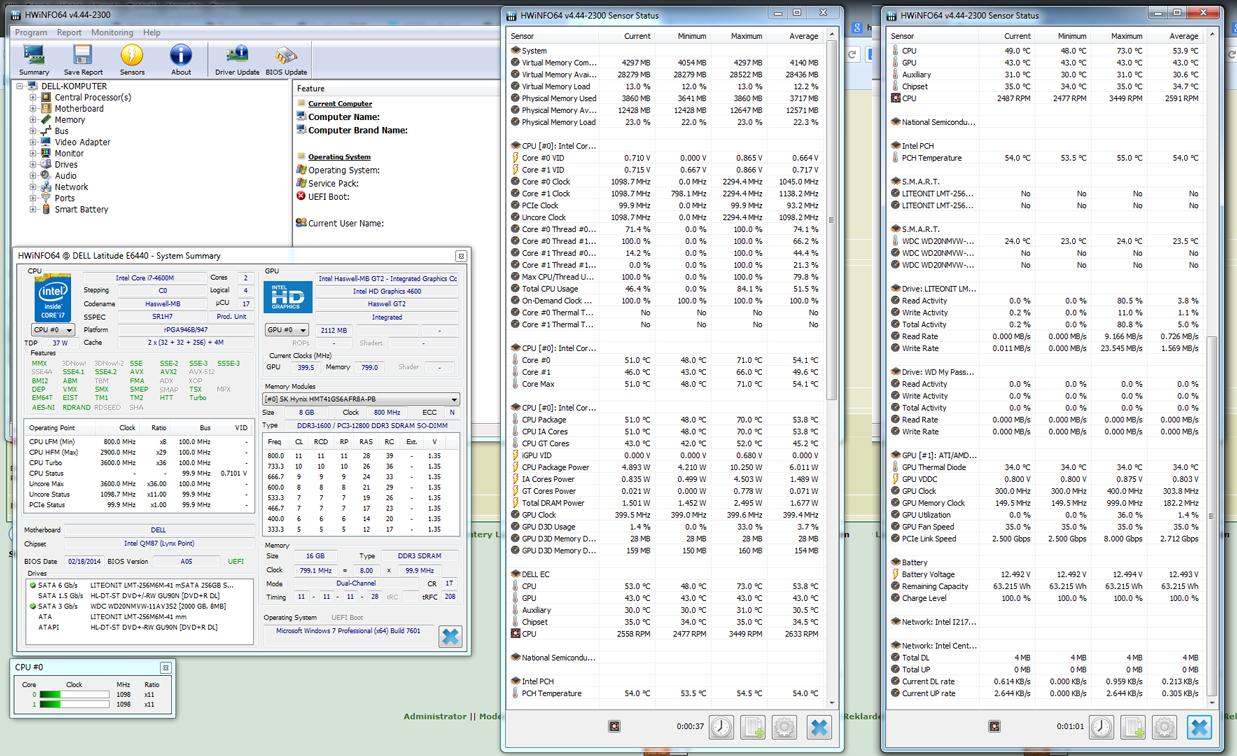The image size is (1237, 756).
Task: Open settings gear beside 0:01:01 timer
Action: pos(1165,727)
